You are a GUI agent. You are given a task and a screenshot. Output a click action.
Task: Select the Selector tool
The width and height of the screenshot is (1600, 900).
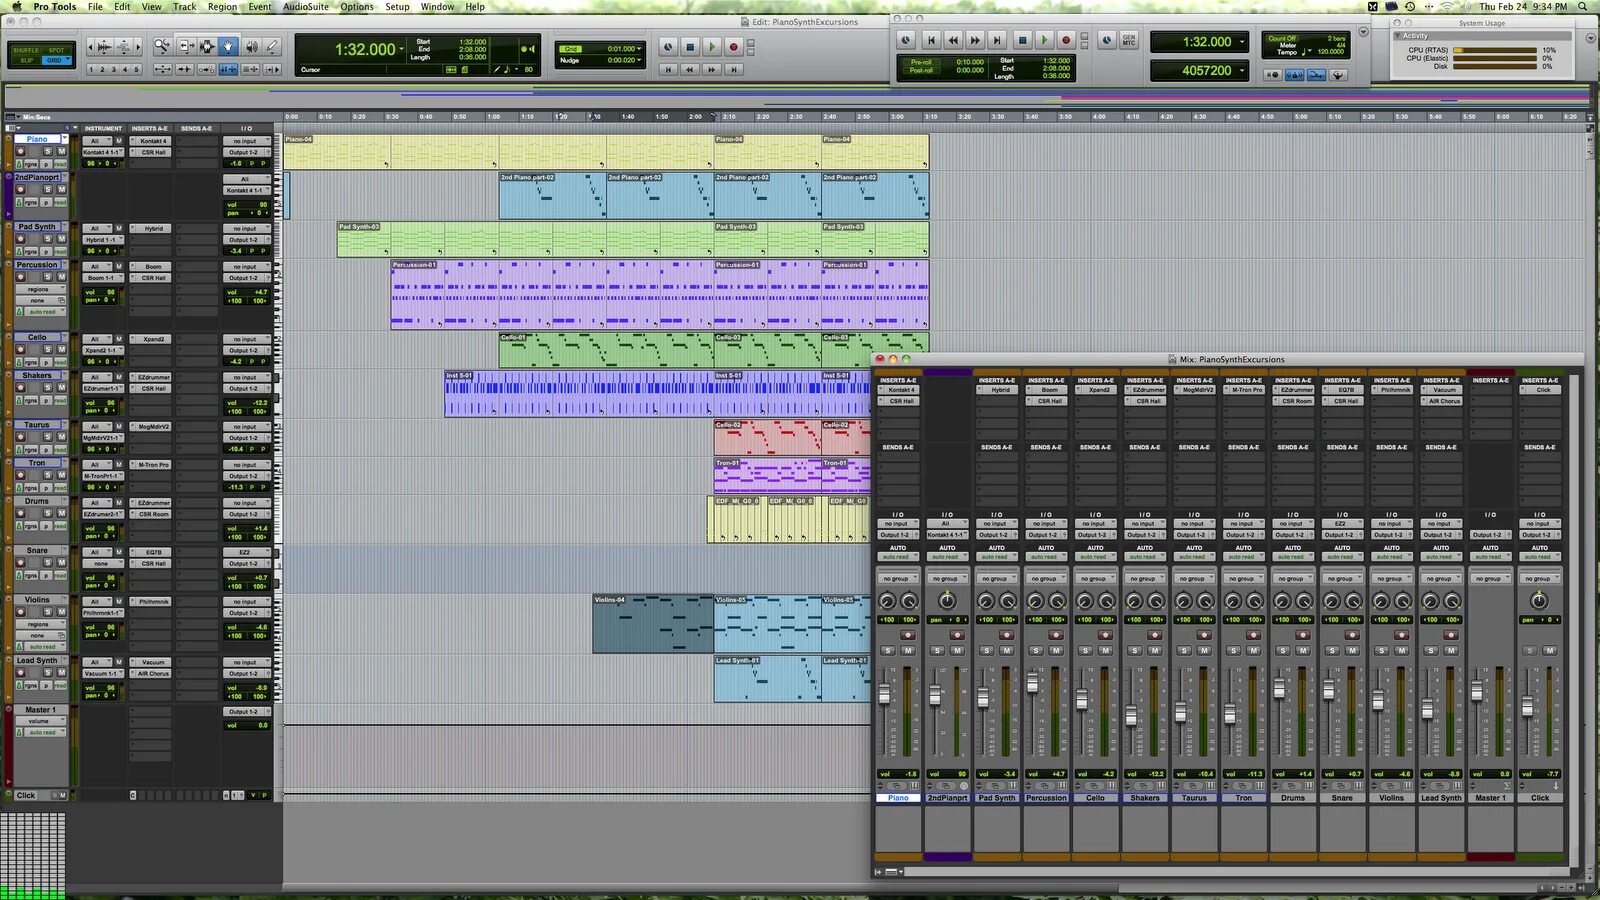pos(206,46)
